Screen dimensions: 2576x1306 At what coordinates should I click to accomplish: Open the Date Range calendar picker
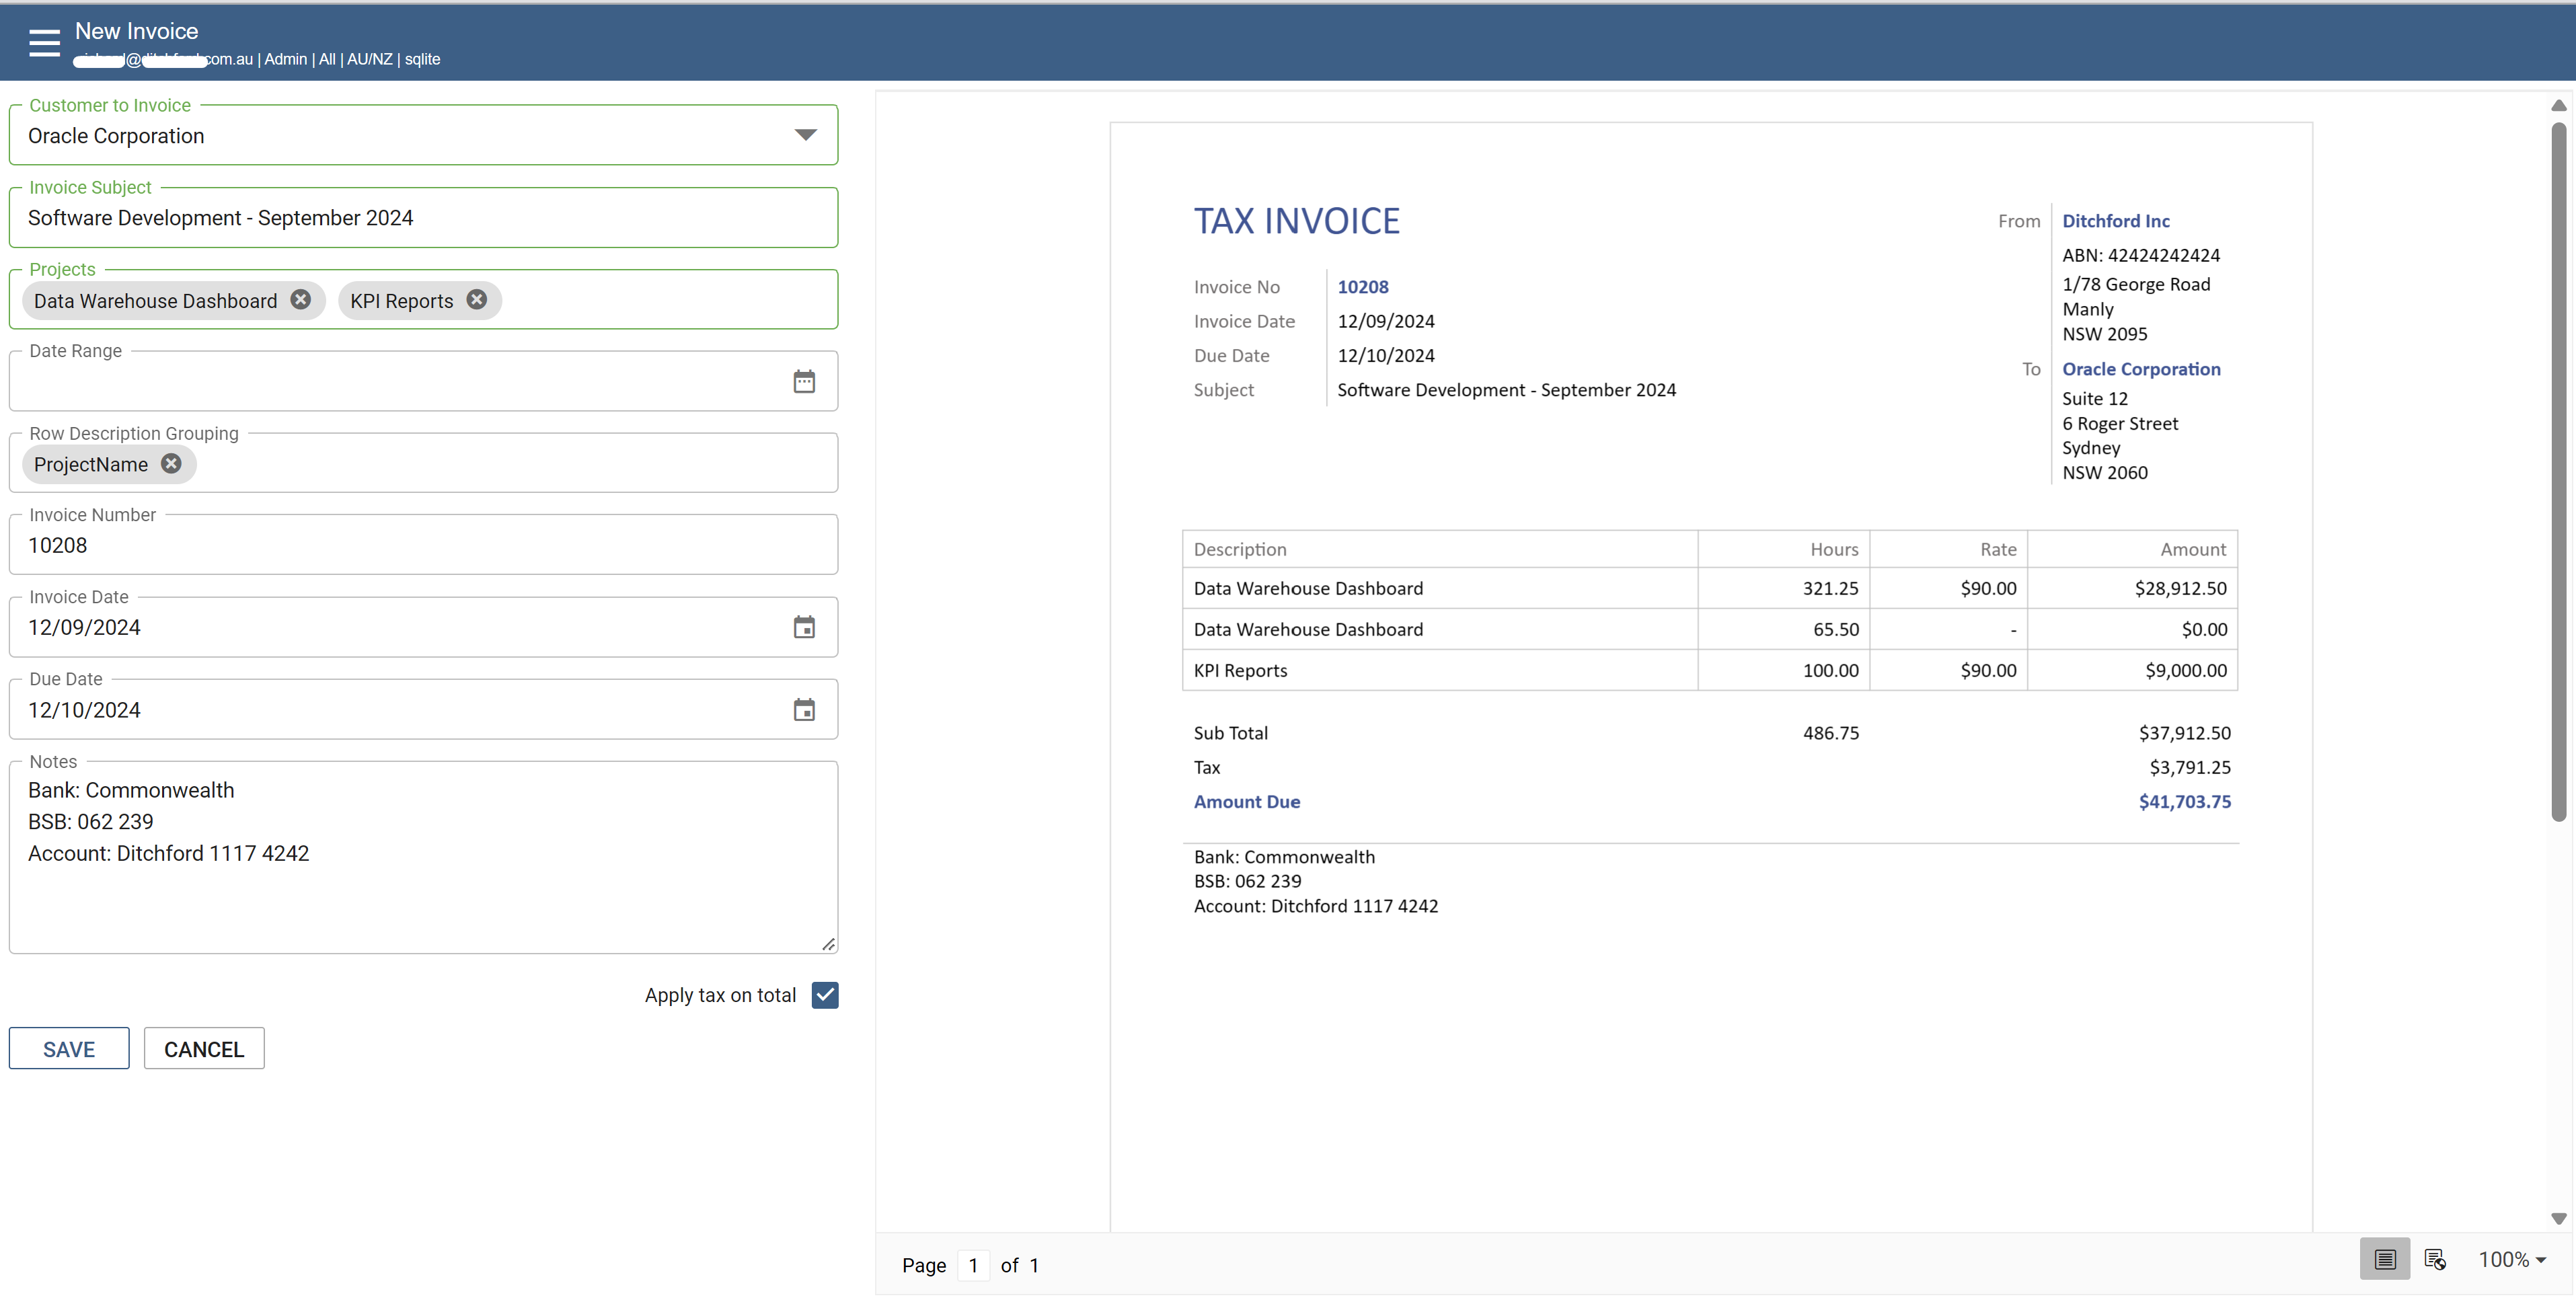(x=804, y=381)
